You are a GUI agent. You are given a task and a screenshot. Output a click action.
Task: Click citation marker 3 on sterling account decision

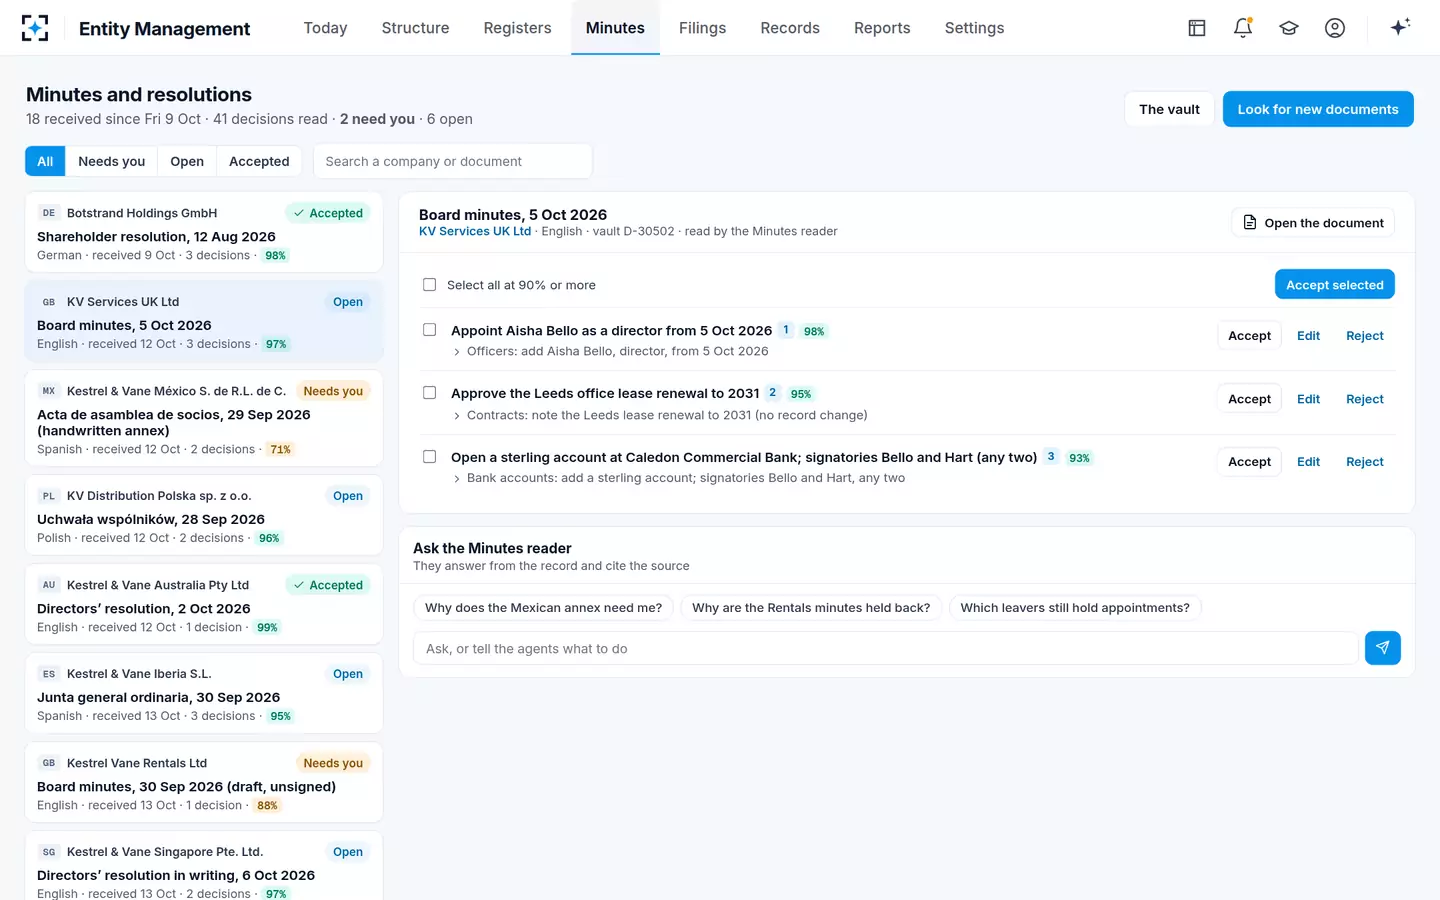click(x=1050, y=456)
